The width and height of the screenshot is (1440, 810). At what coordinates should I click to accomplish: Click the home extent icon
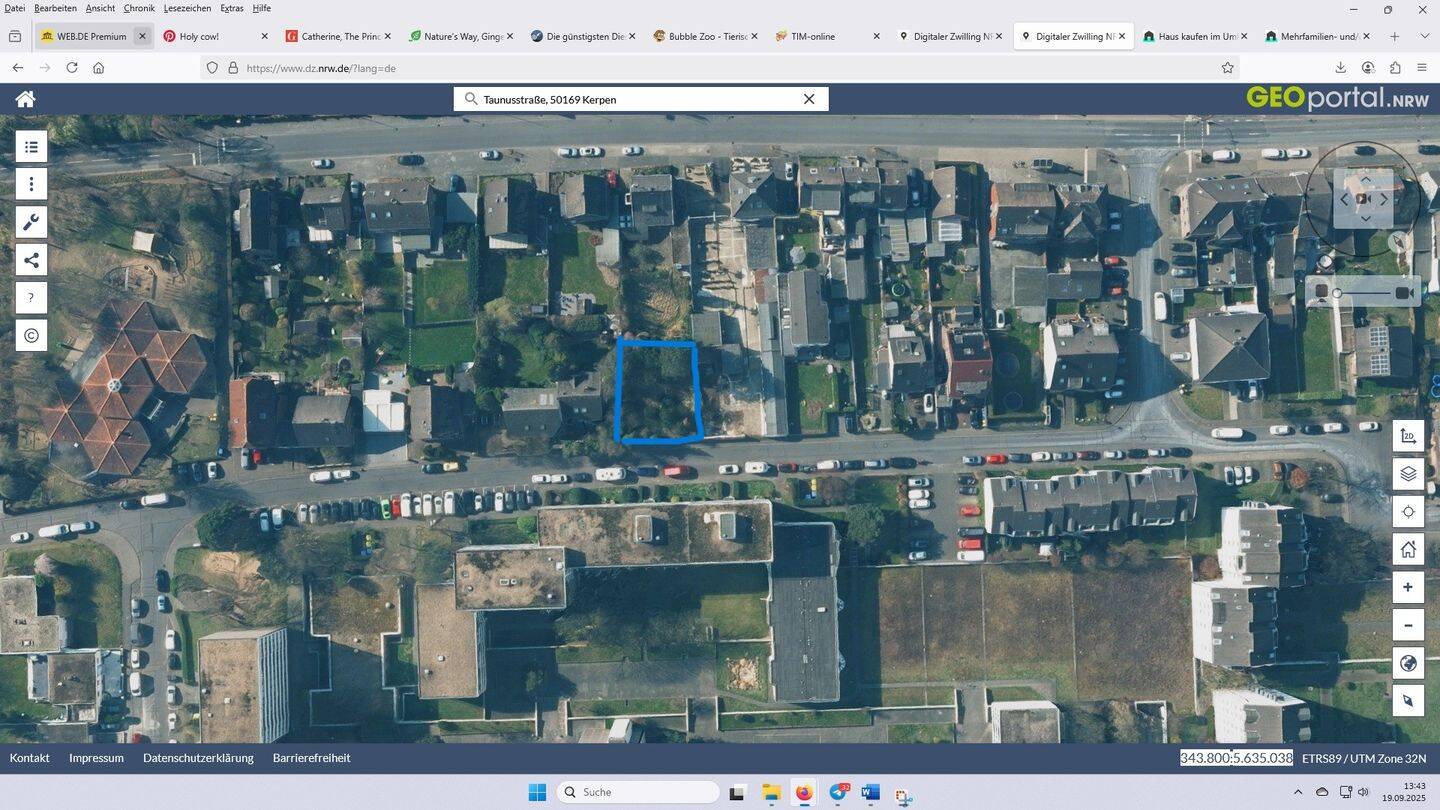(1408, 549)
